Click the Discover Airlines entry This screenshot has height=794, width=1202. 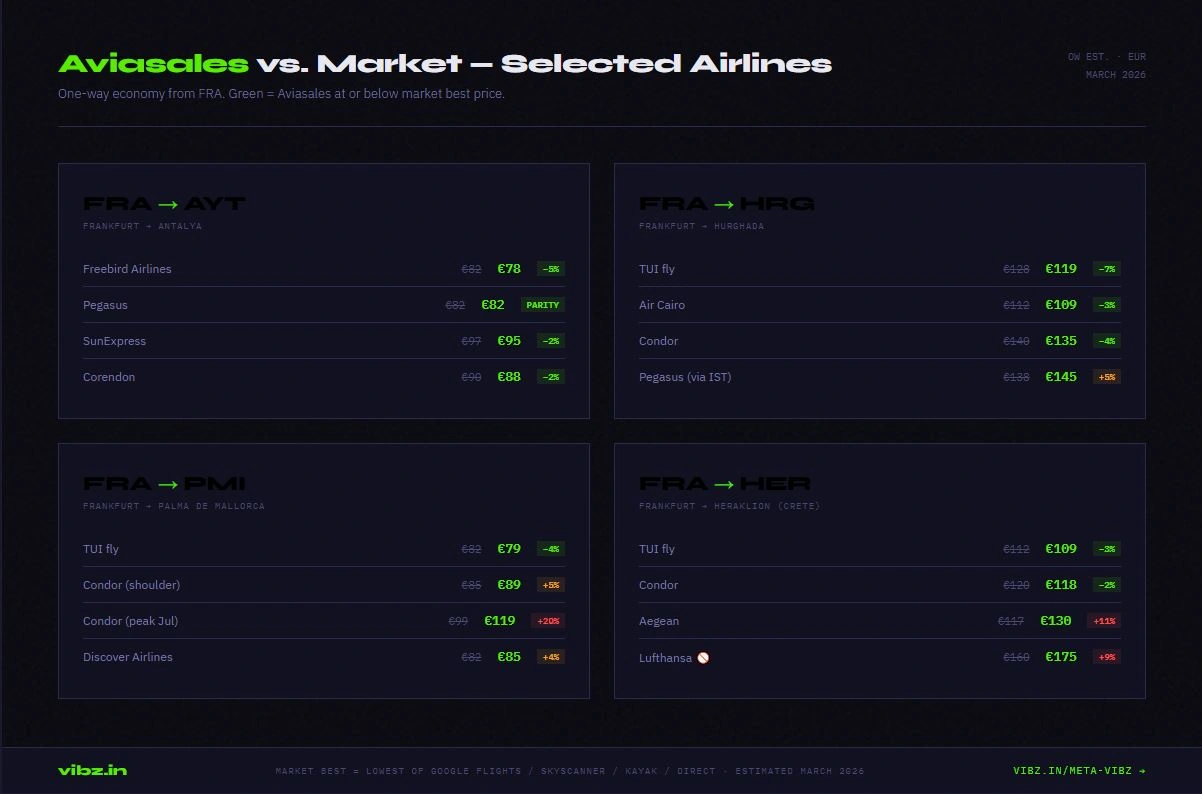pos(128,657)
